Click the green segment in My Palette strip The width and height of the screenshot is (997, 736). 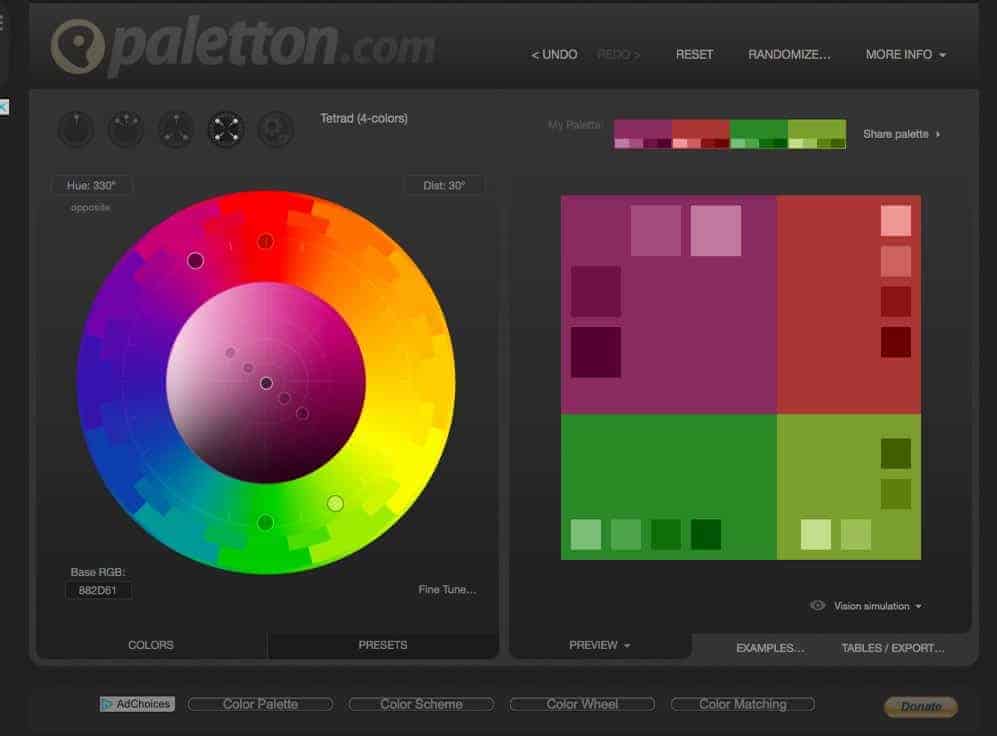click(x=759, y=129)
